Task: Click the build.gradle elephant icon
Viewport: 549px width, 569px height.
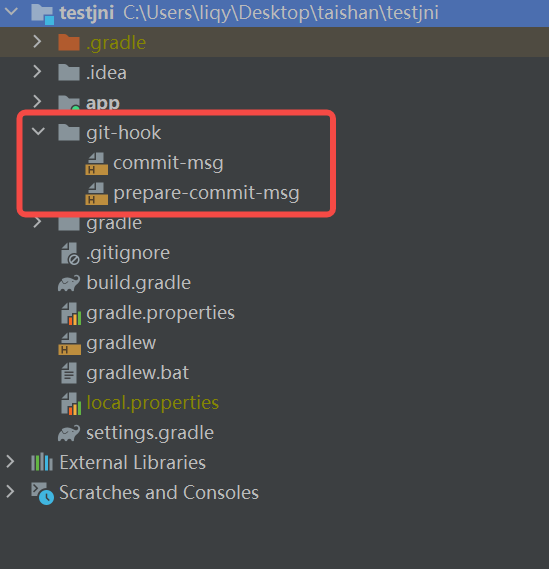Action: click(69, 283)
